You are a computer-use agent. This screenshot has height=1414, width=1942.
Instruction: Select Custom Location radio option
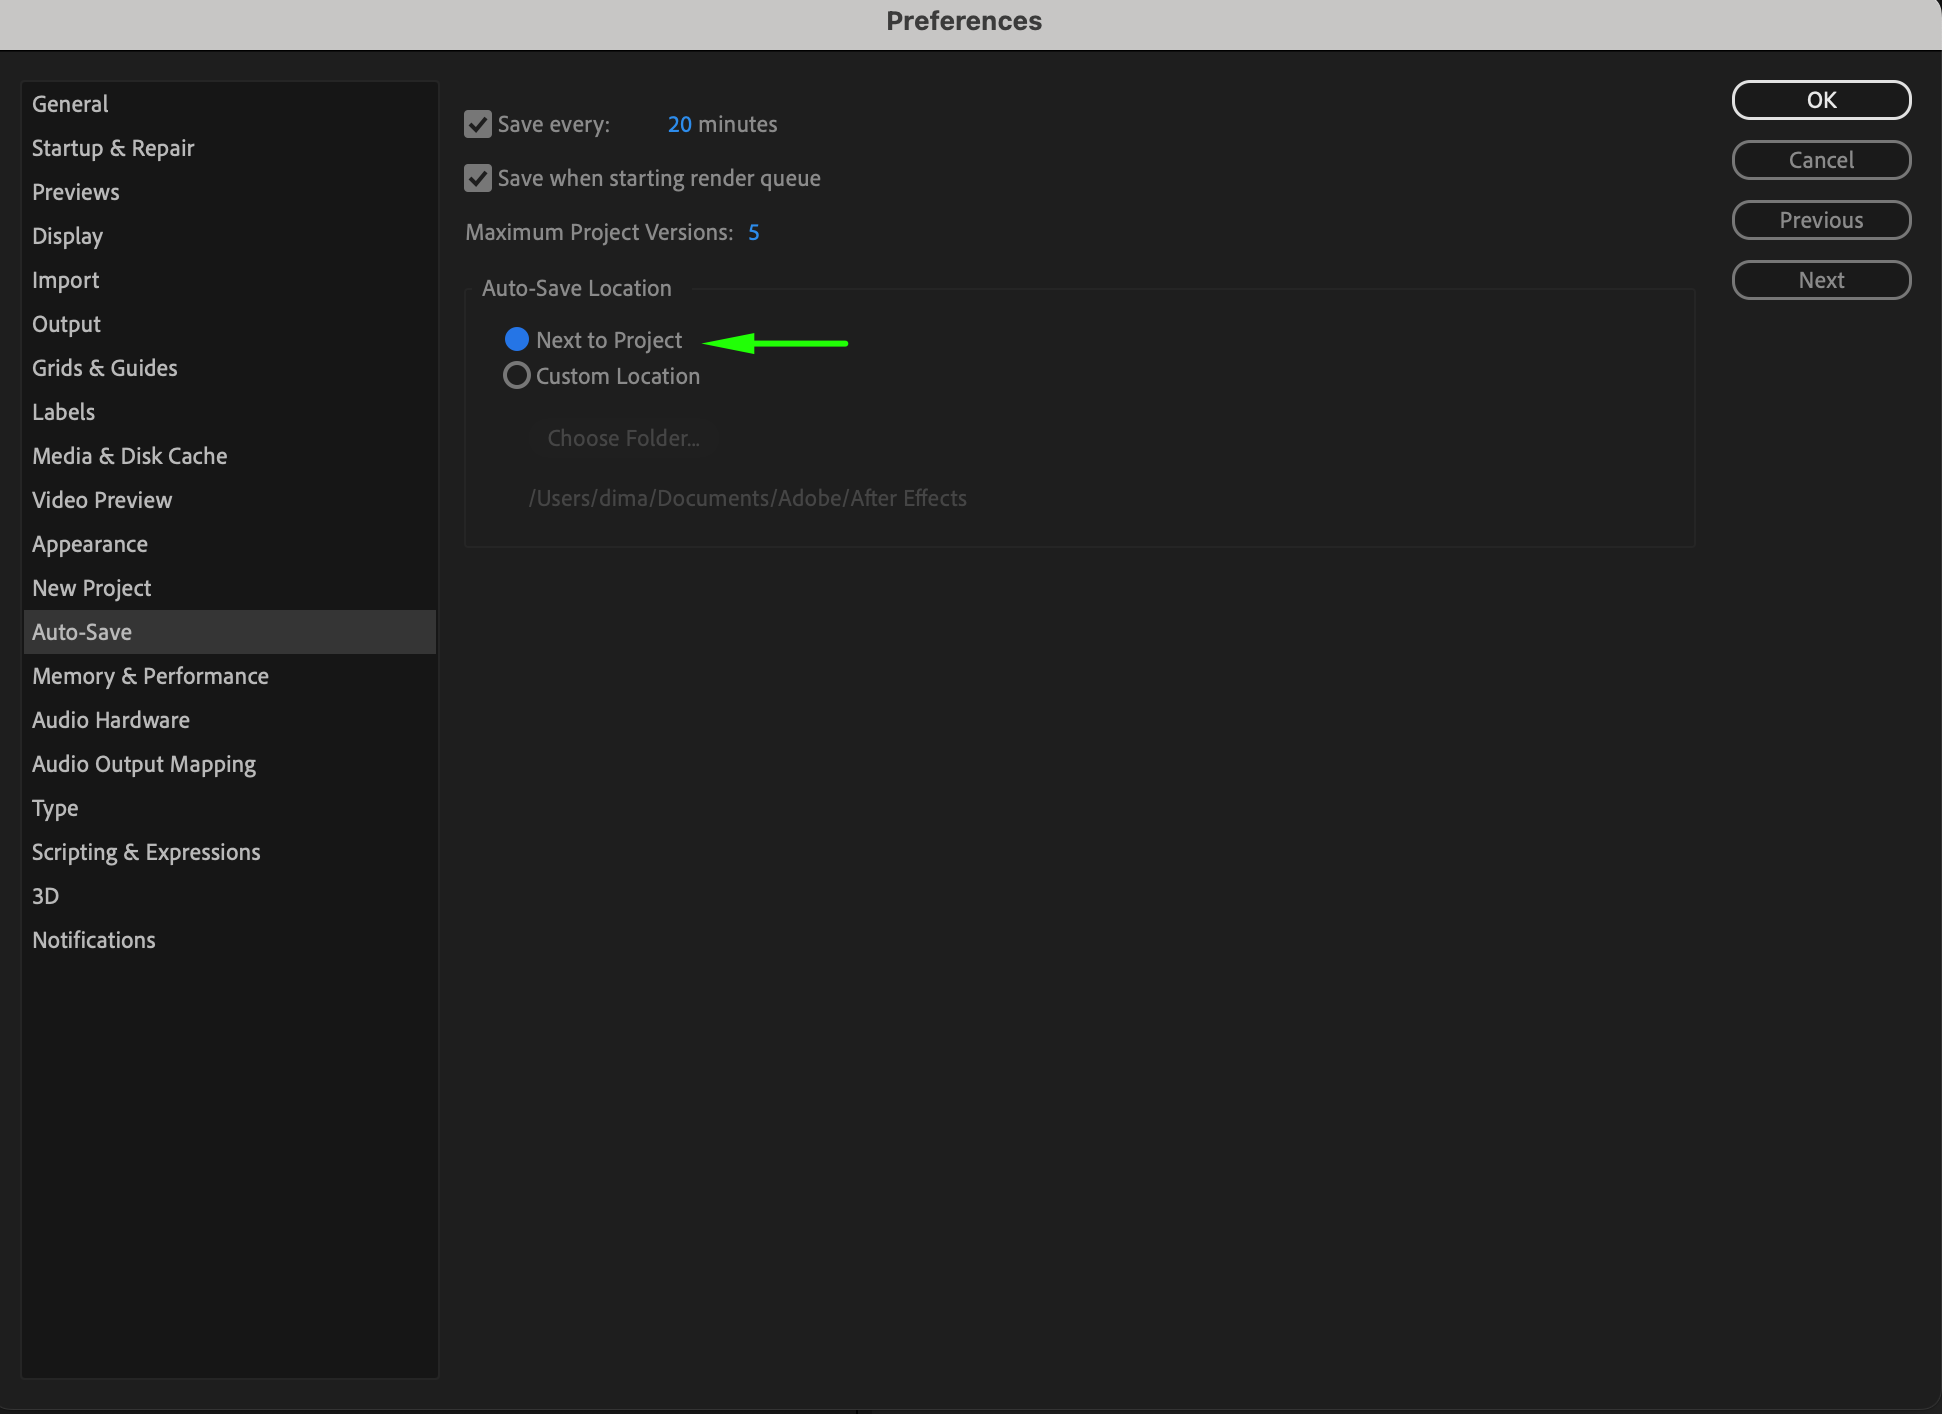(x=516, y=376)
